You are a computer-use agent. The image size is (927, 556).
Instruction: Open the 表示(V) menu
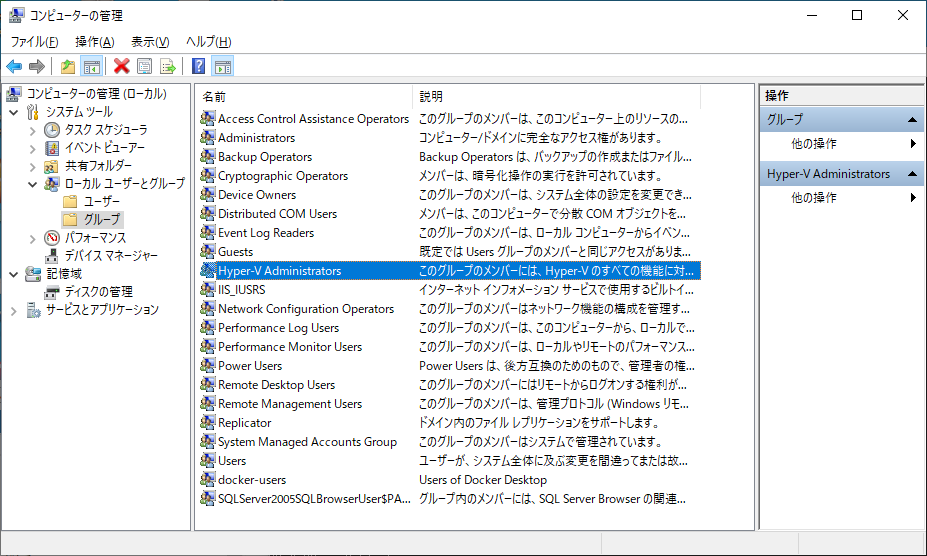(150, 42)
